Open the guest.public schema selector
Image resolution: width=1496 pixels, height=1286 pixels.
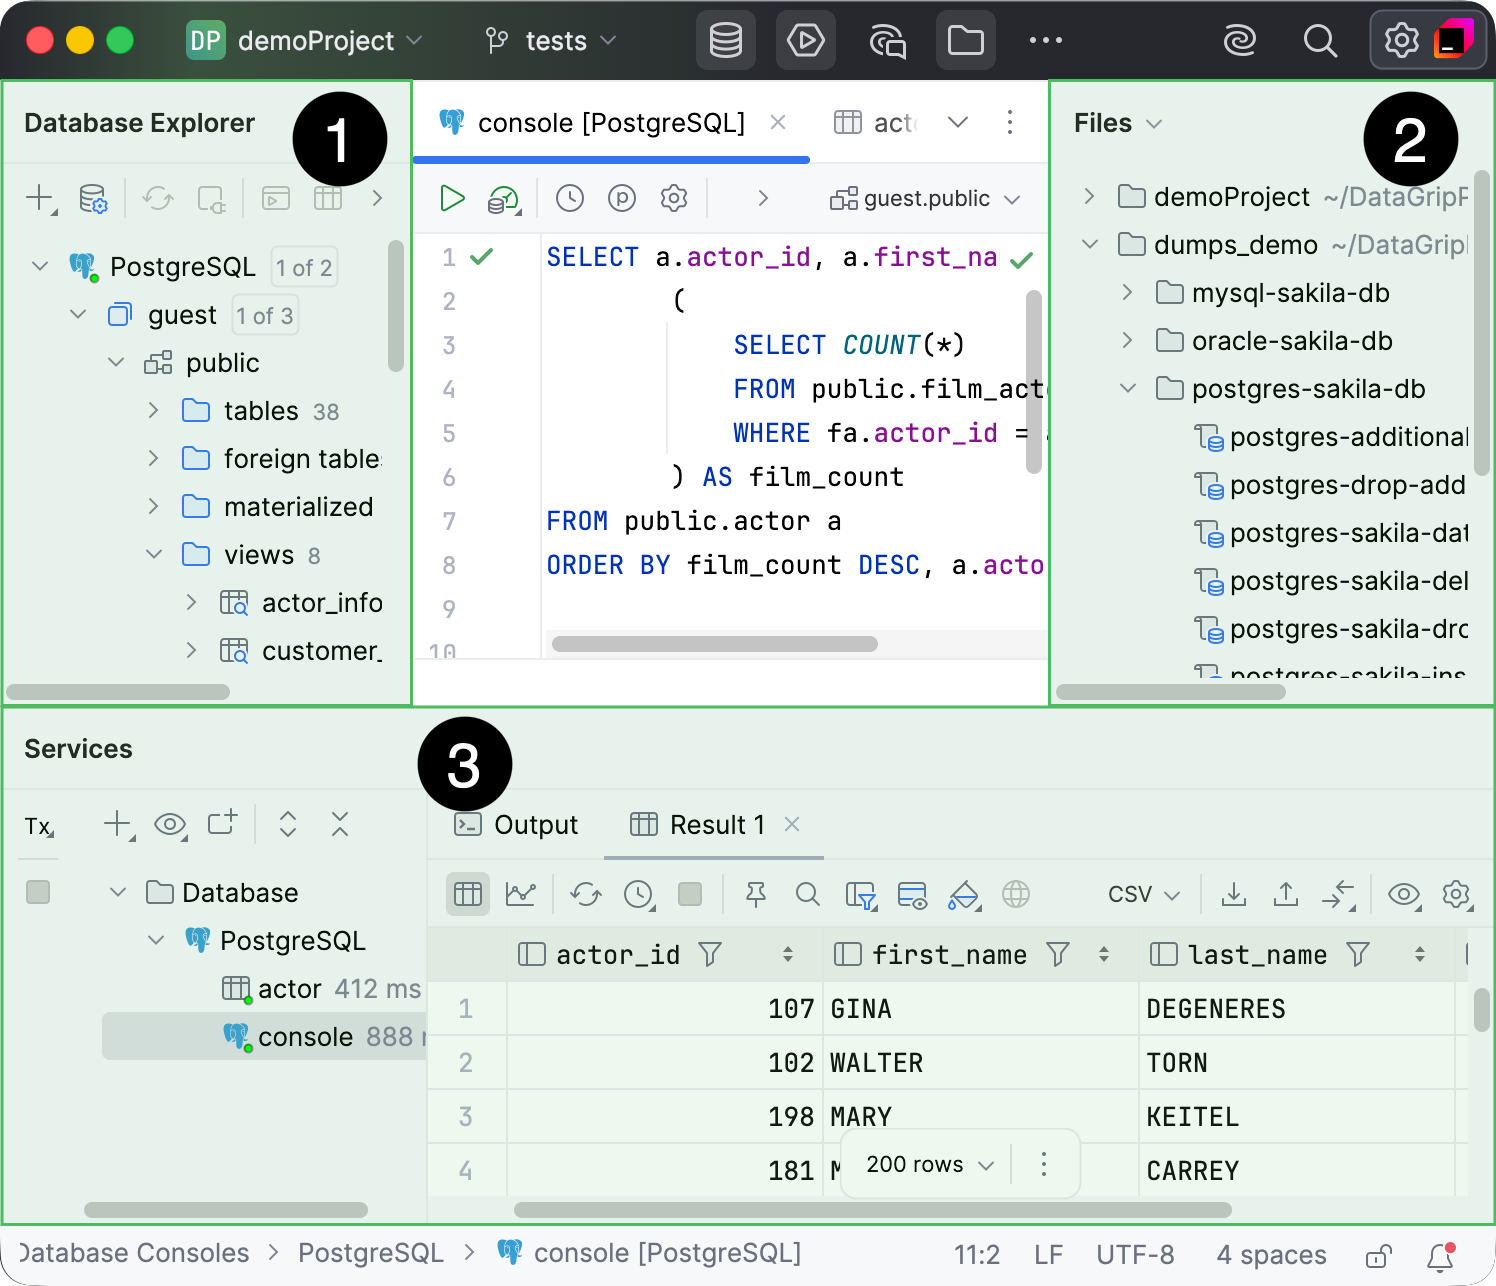point(925,198)
